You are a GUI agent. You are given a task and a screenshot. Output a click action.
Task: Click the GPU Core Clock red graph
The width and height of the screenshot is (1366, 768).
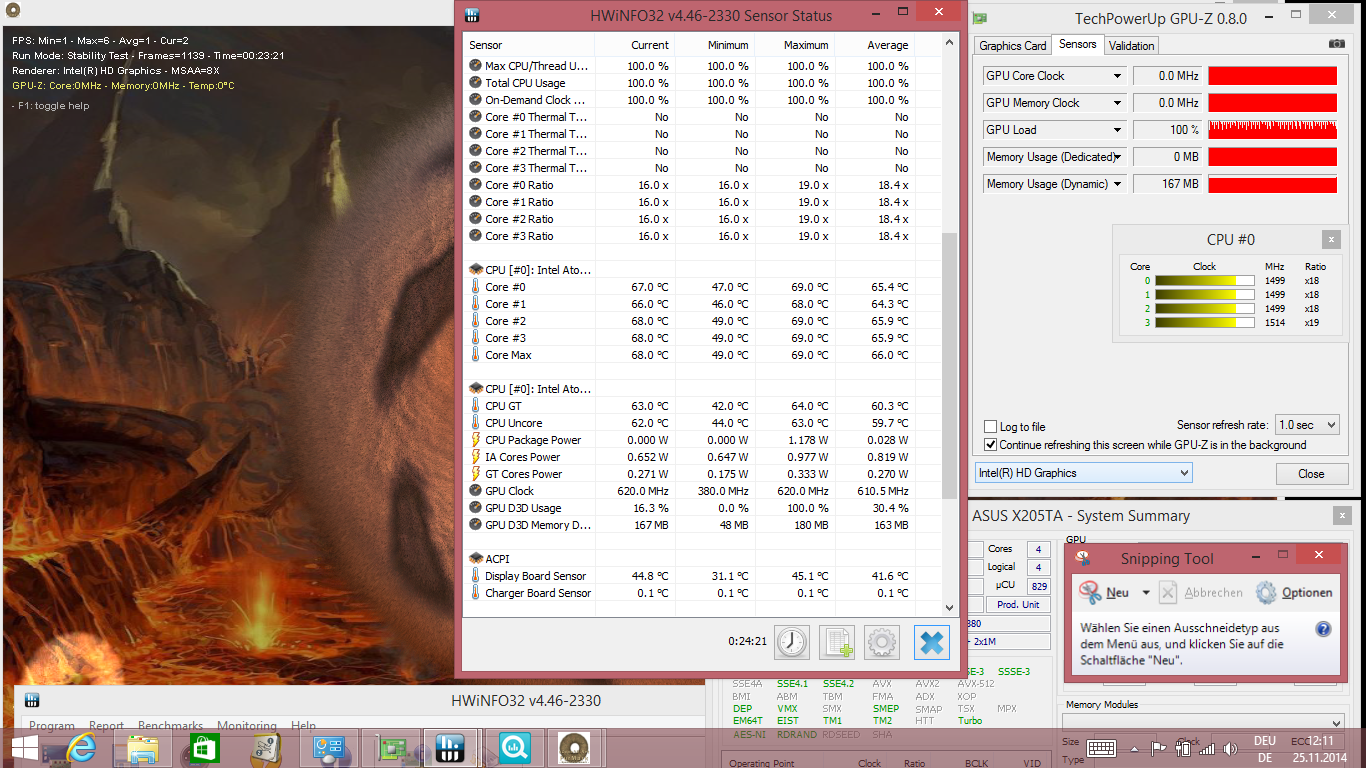pyautogui.click(x=1272, y=76)
